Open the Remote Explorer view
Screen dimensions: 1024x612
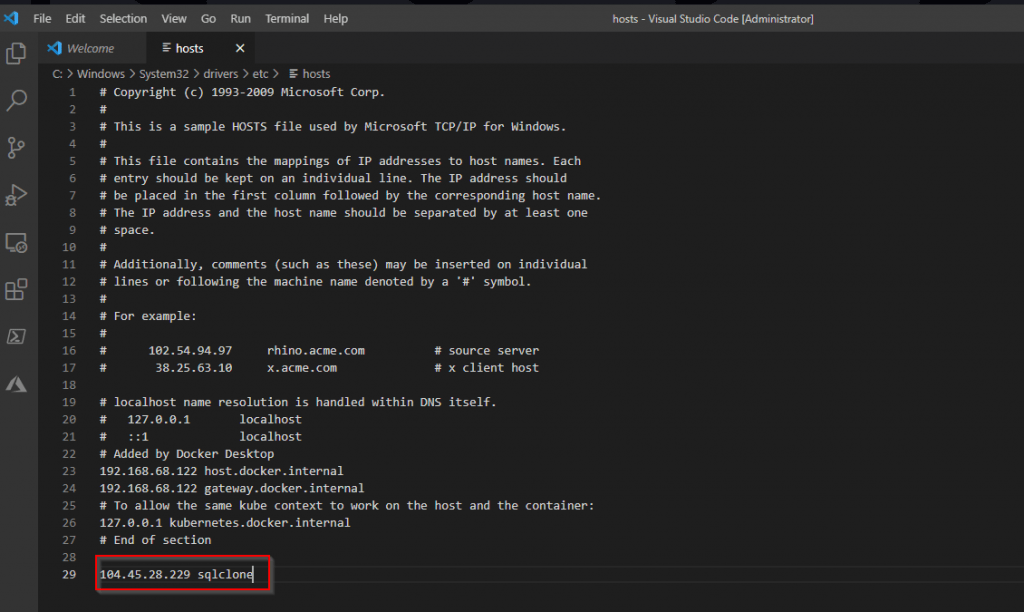pyautogui.click(x=16, y=242)
